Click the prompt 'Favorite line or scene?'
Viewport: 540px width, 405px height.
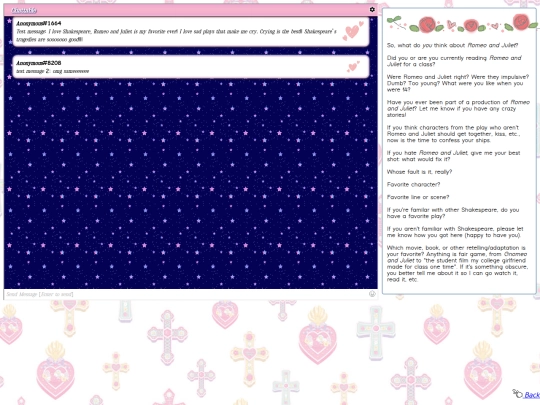pyautogui.click(x=418, y=197)
